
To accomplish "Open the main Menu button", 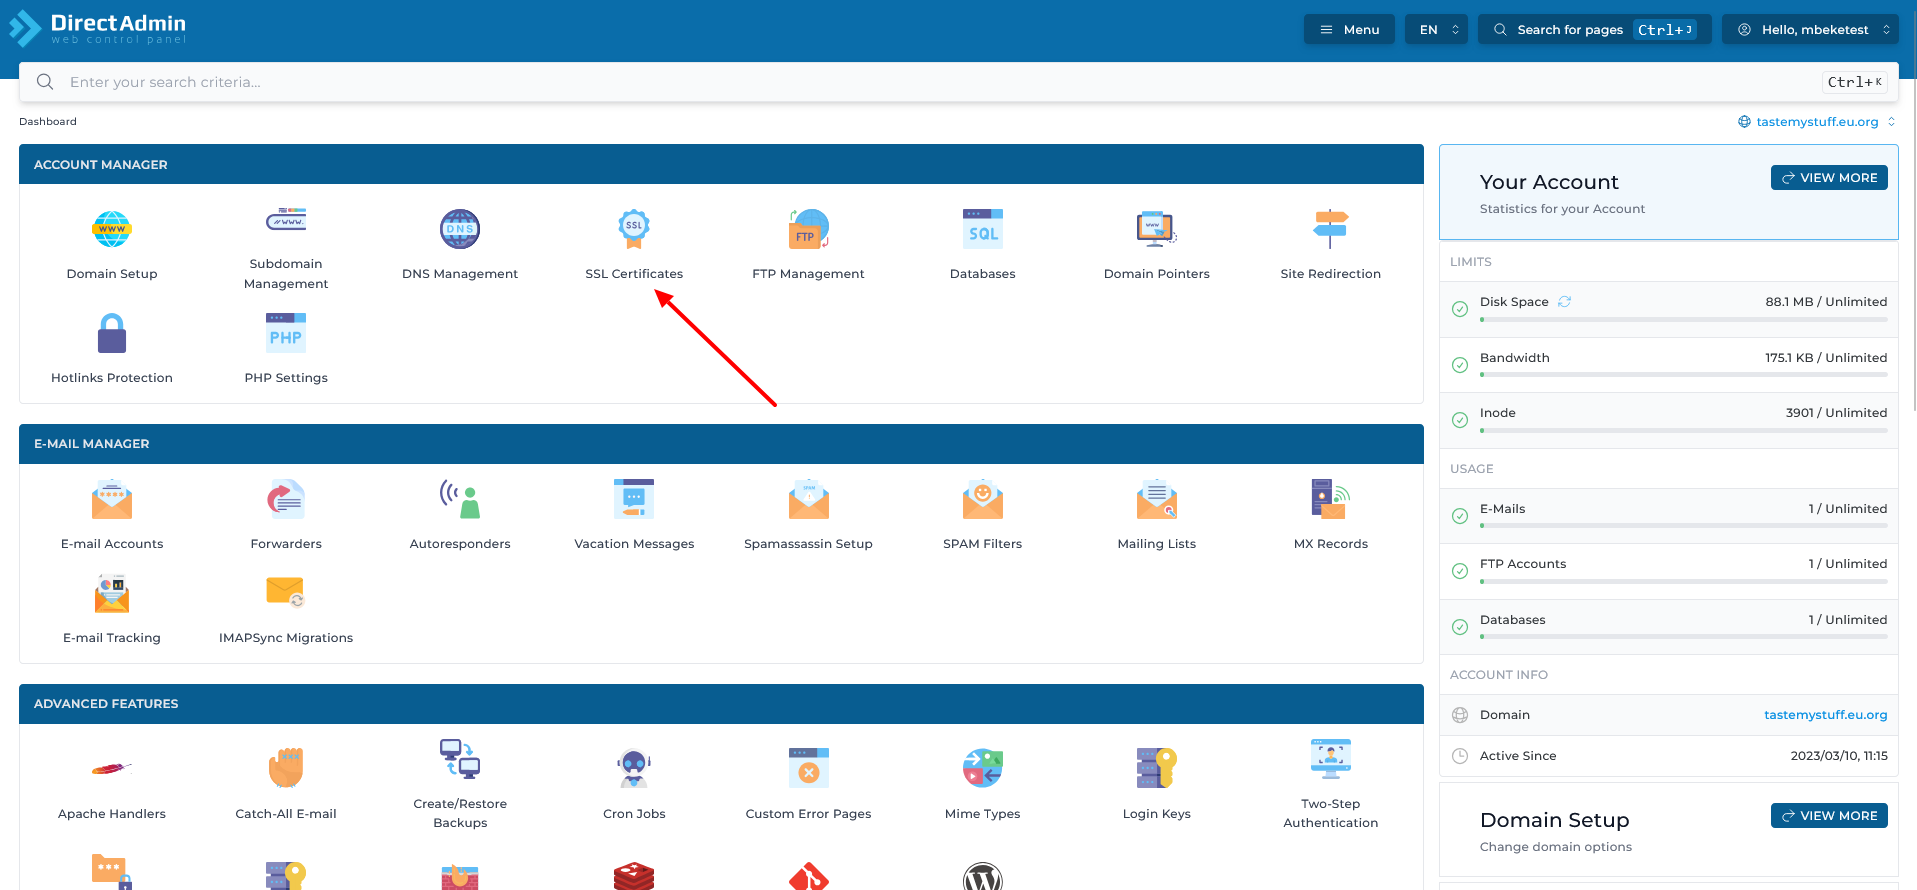I will pyautogui.click(x=1349, y=30).
